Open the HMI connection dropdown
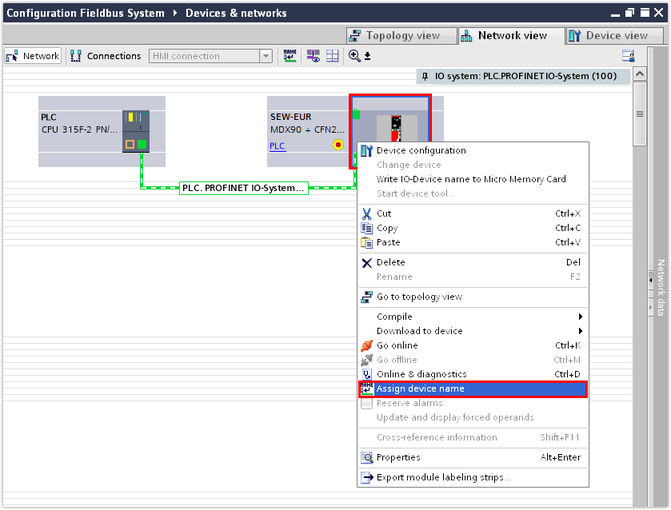 (x=266, y=56)
